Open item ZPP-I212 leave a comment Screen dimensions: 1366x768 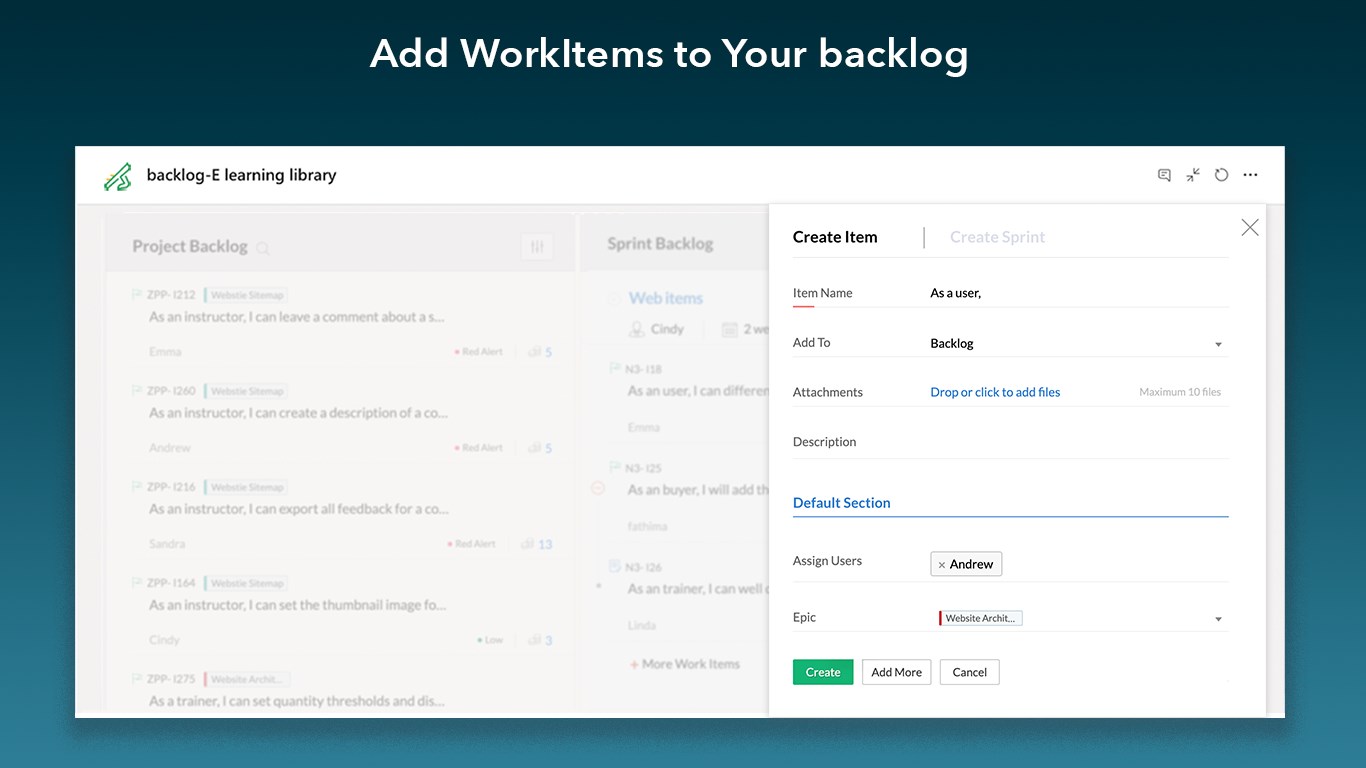[x=297, y=317]
